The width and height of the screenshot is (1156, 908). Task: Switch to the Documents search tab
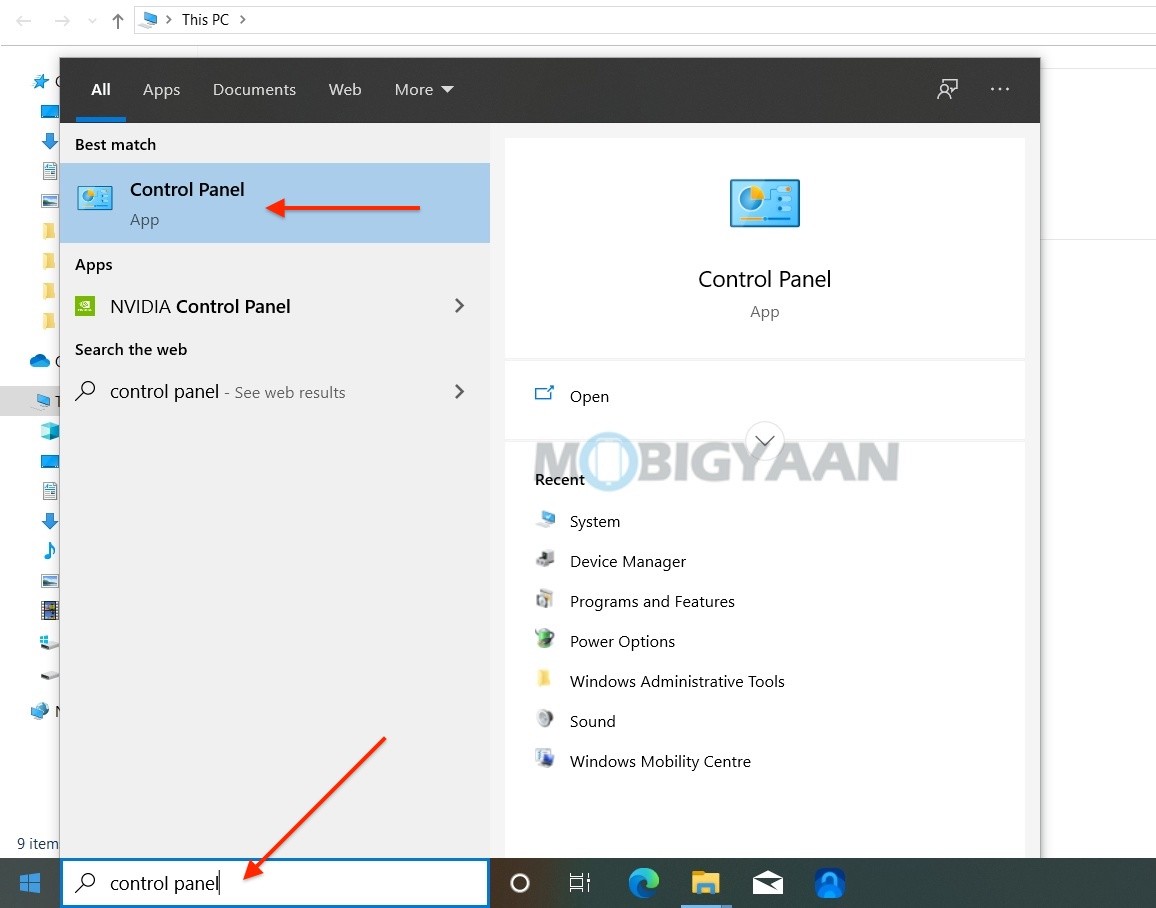(x=254, y=89)
